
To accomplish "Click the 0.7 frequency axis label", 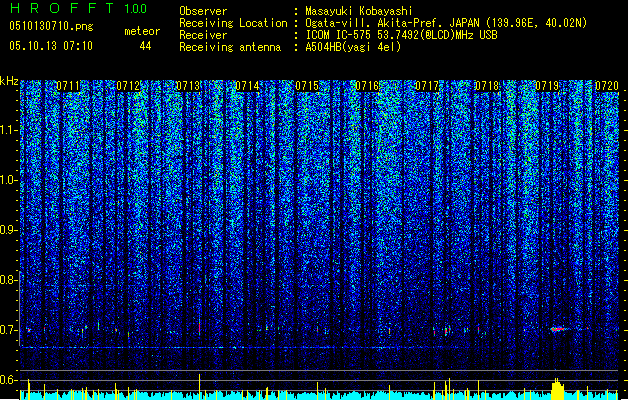I will click(x=9, y=330).
